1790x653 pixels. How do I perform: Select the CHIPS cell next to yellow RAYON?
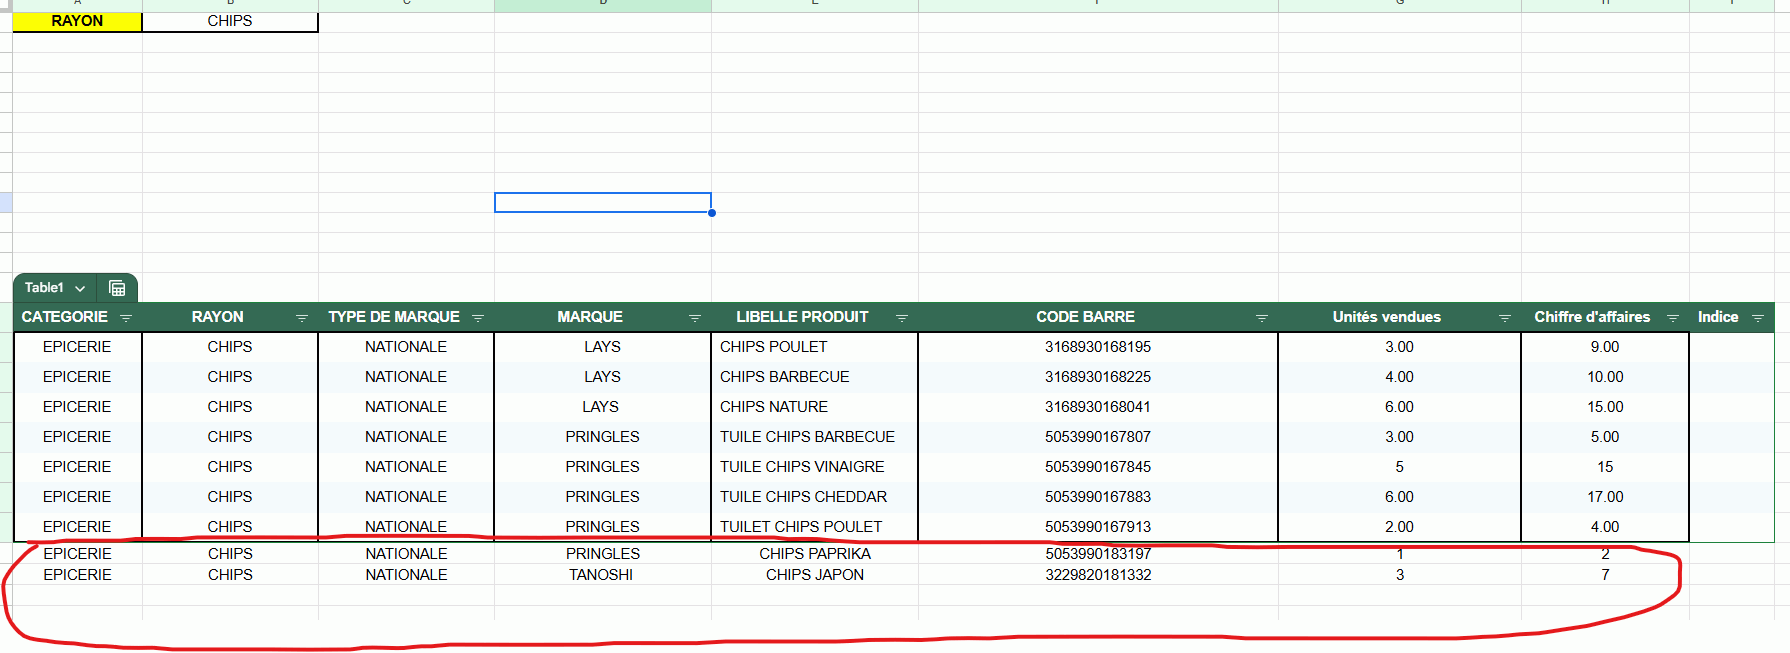(x=230, y=21)
